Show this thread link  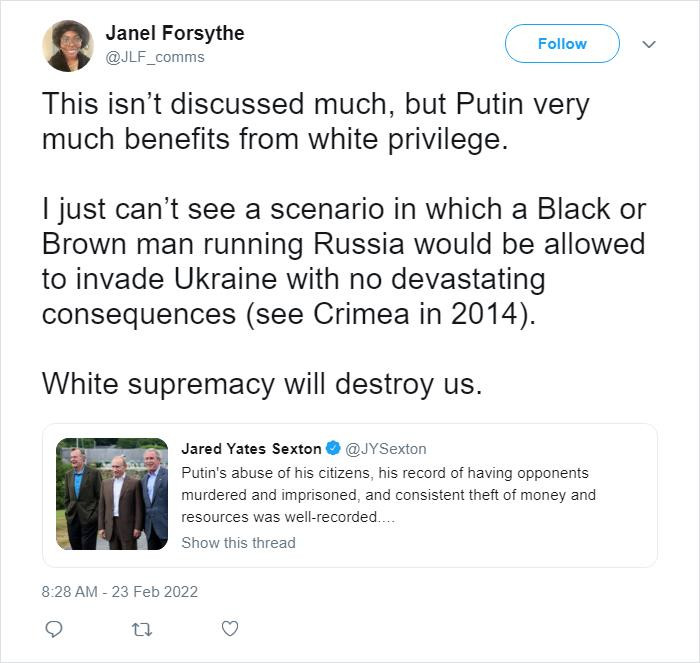(238, 542)
